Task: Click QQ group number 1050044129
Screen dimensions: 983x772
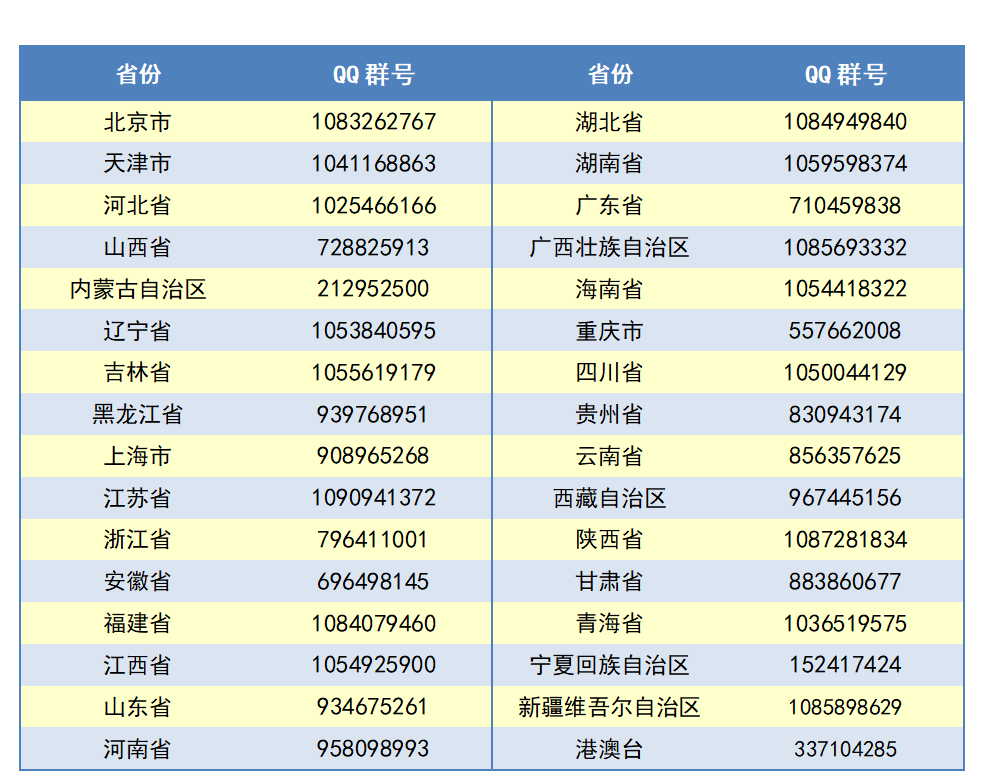Action: click(845, 373)
